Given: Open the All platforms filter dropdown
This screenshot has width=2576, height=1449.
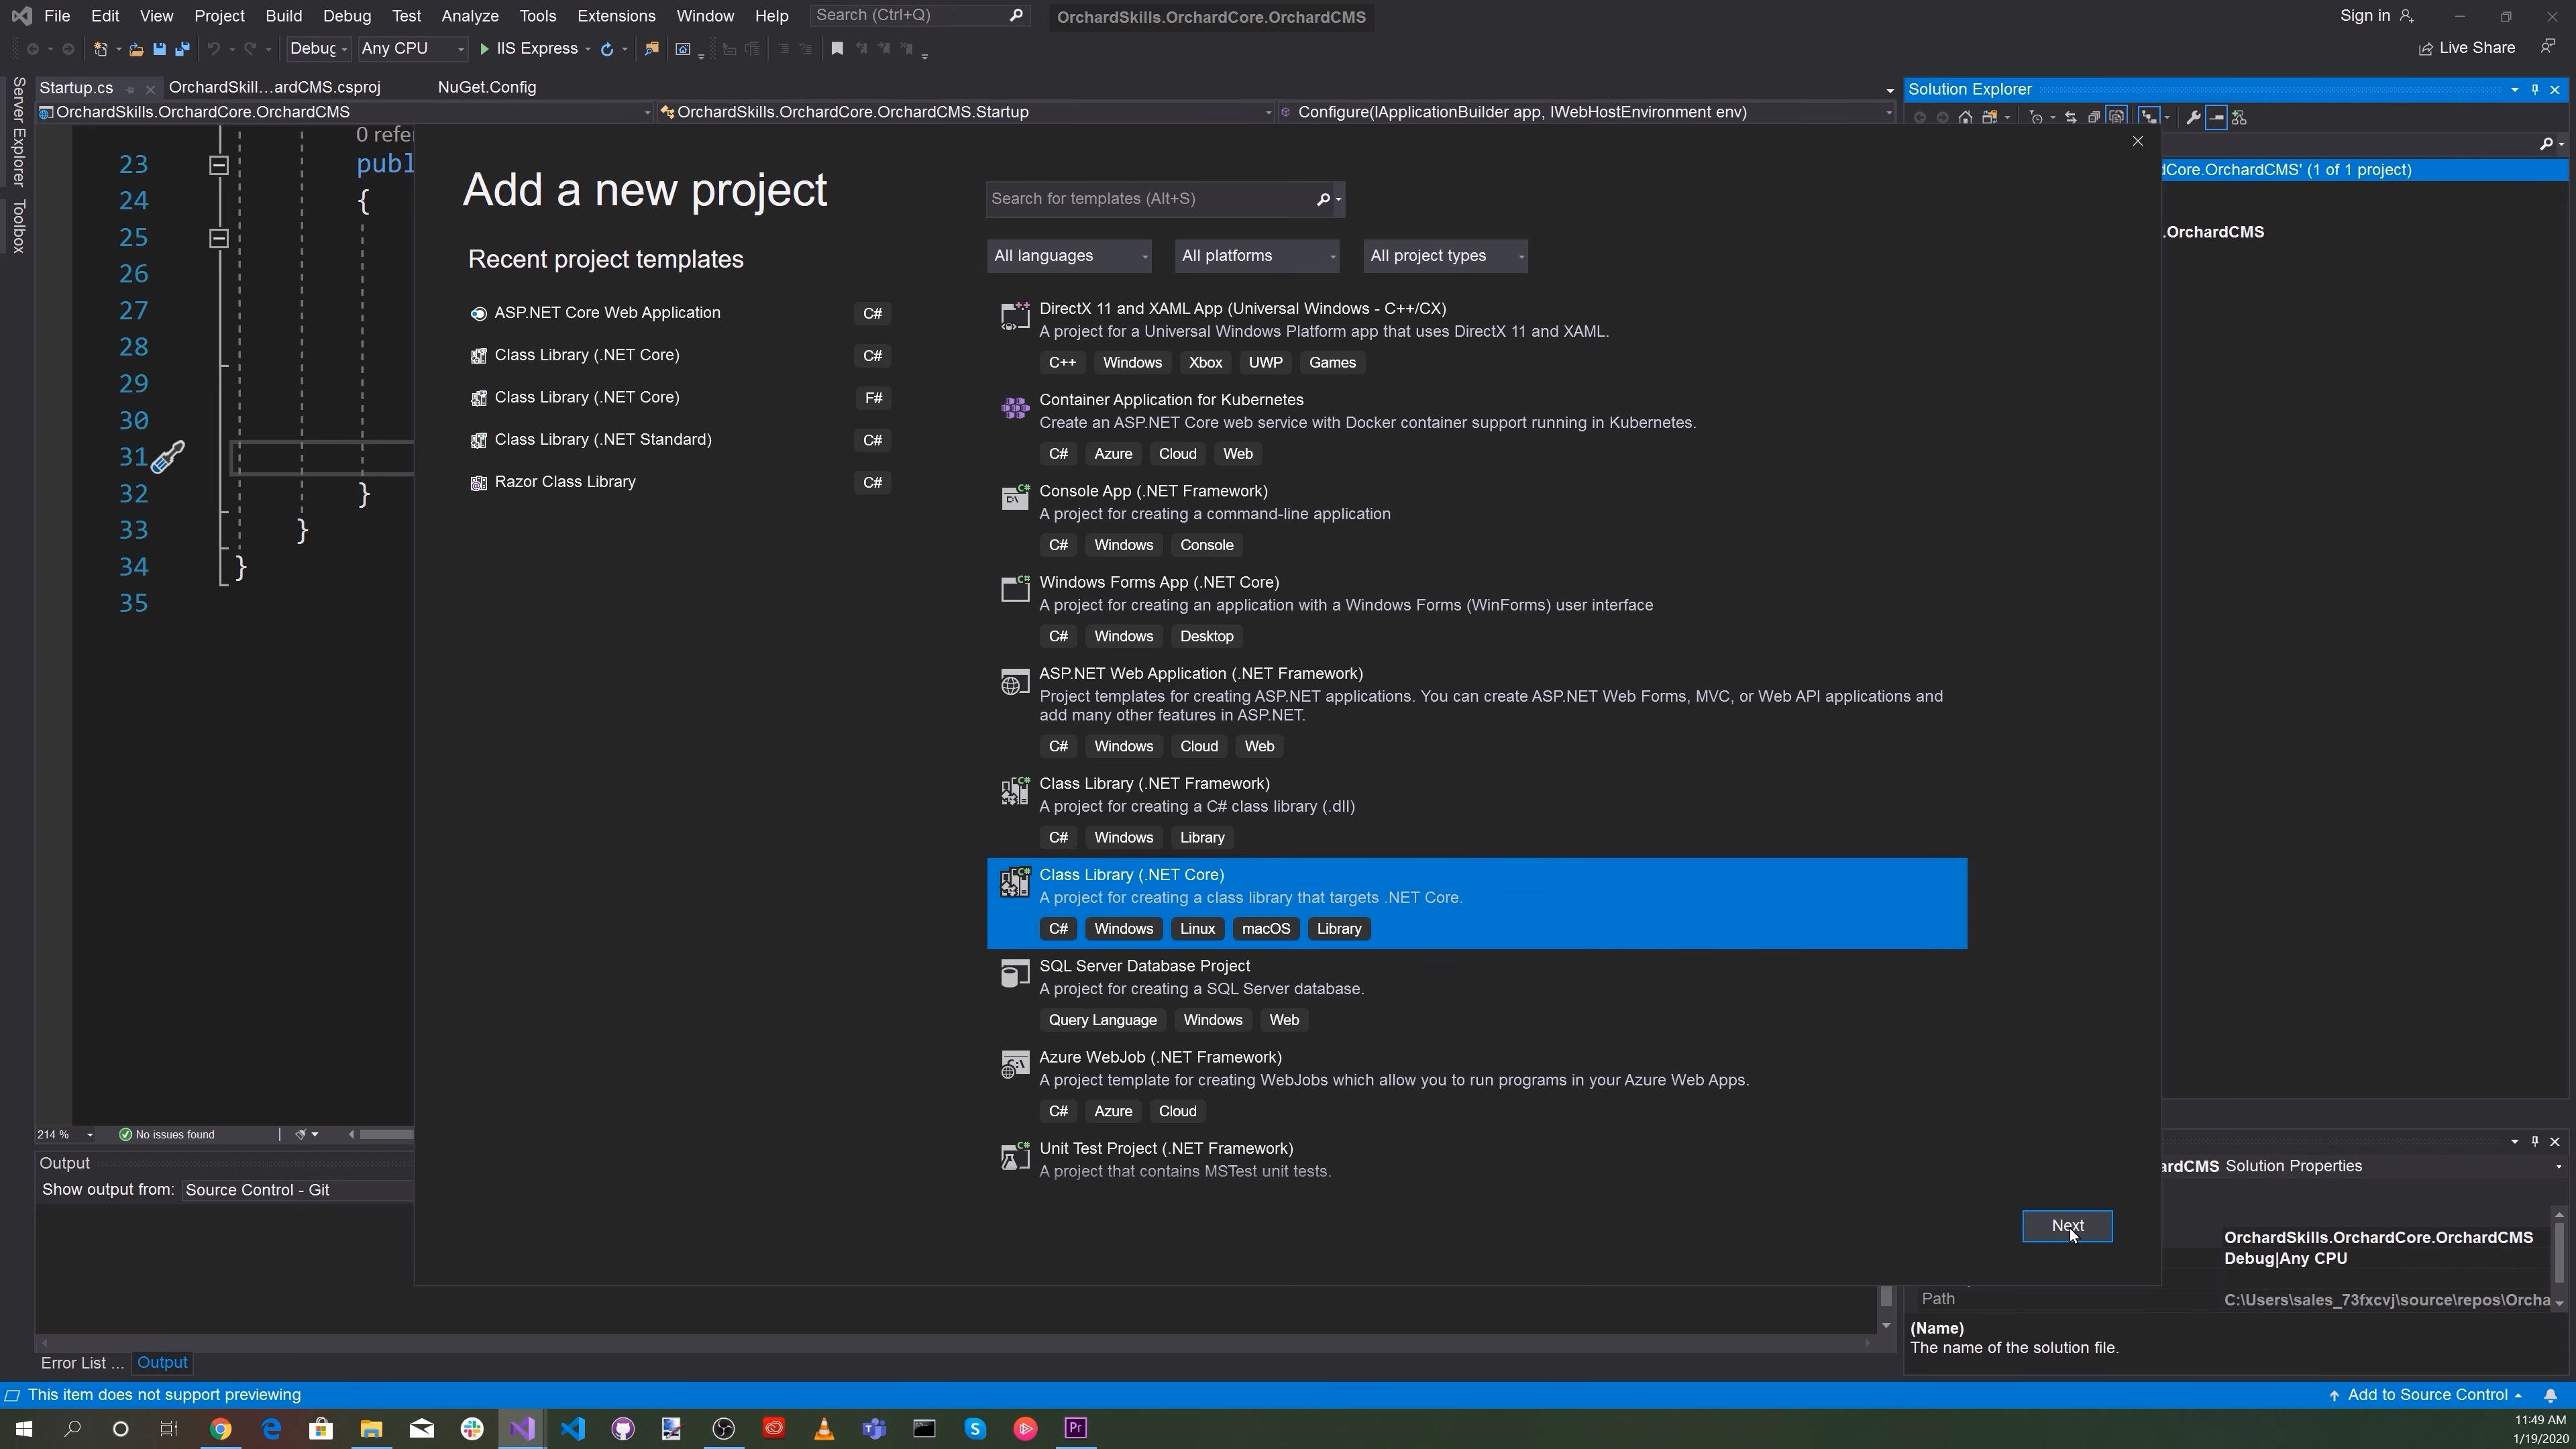Looking at the screenshot, I should point(1256,256).
